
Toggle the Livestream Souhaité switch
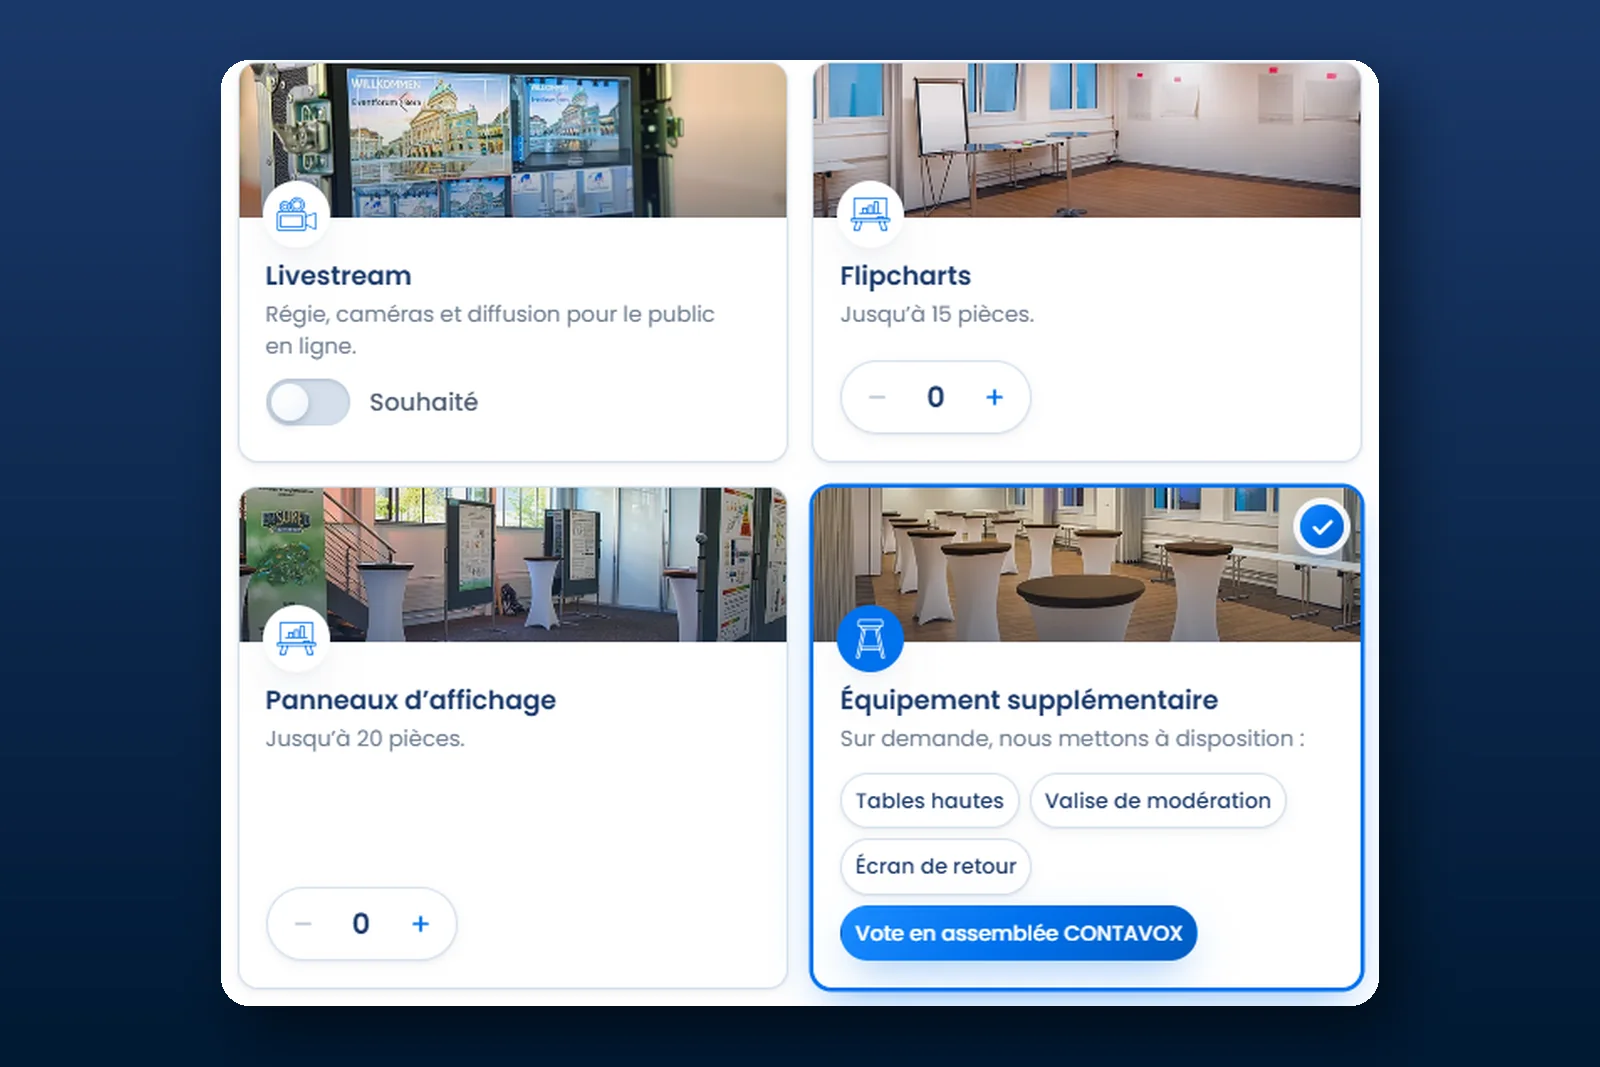308,402
